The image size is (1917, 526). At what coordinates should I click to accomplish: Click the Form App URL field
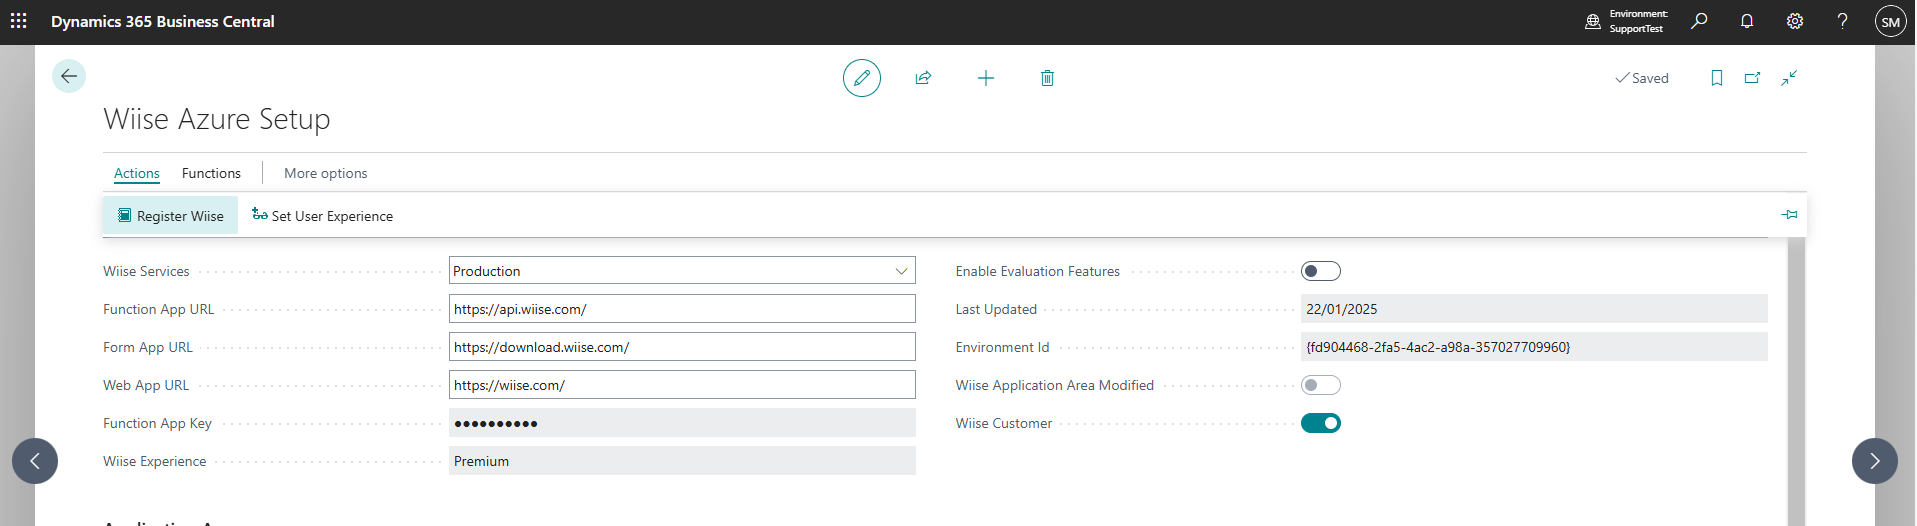682,347
